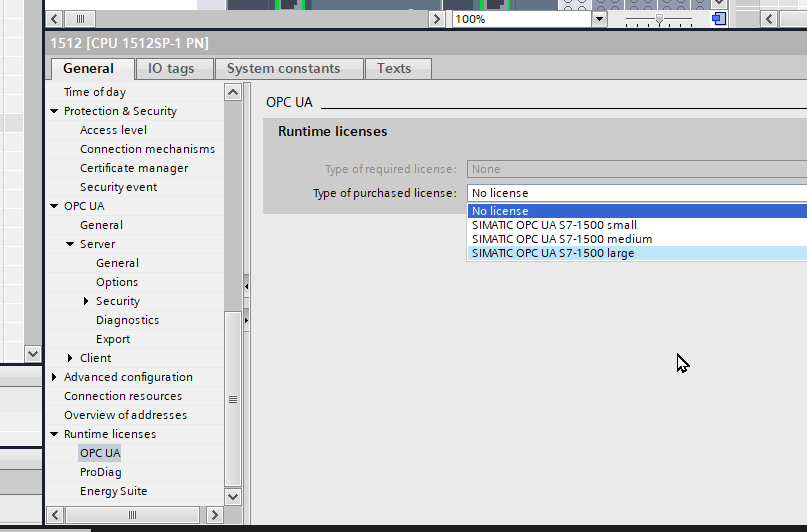The height and width of the screenshot is (532, 807).
Task: Select the No license option
Action: (x=637, y=211)
